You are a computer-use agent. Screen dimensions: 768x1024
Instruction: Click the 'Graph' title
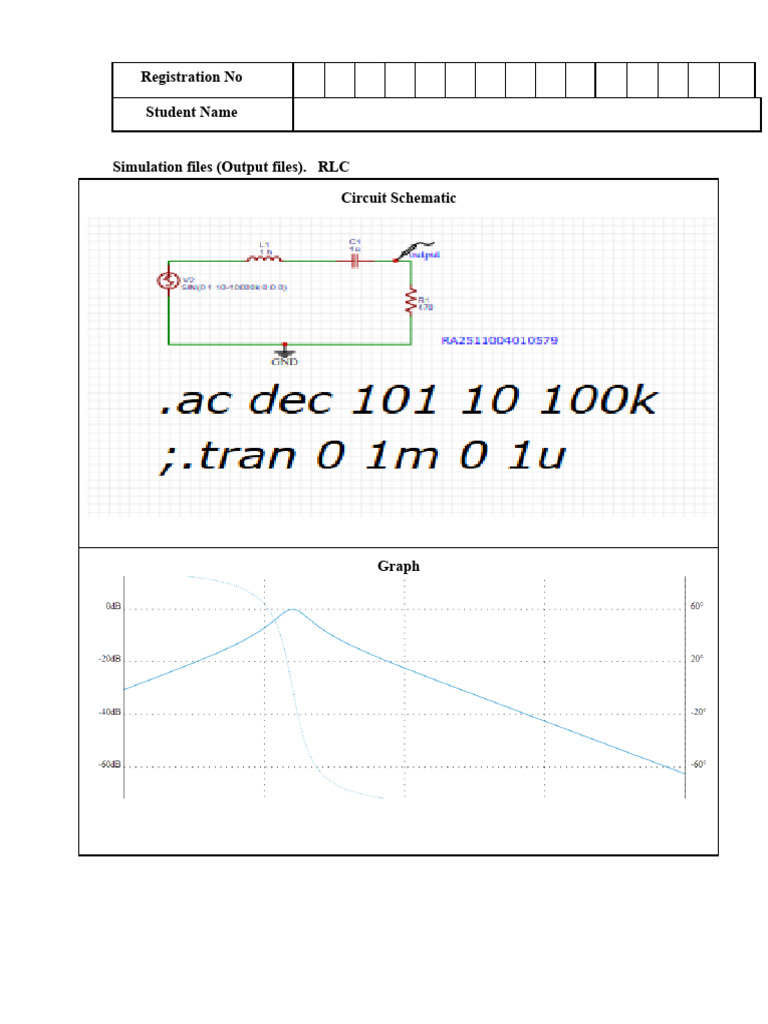click(398, 566)
